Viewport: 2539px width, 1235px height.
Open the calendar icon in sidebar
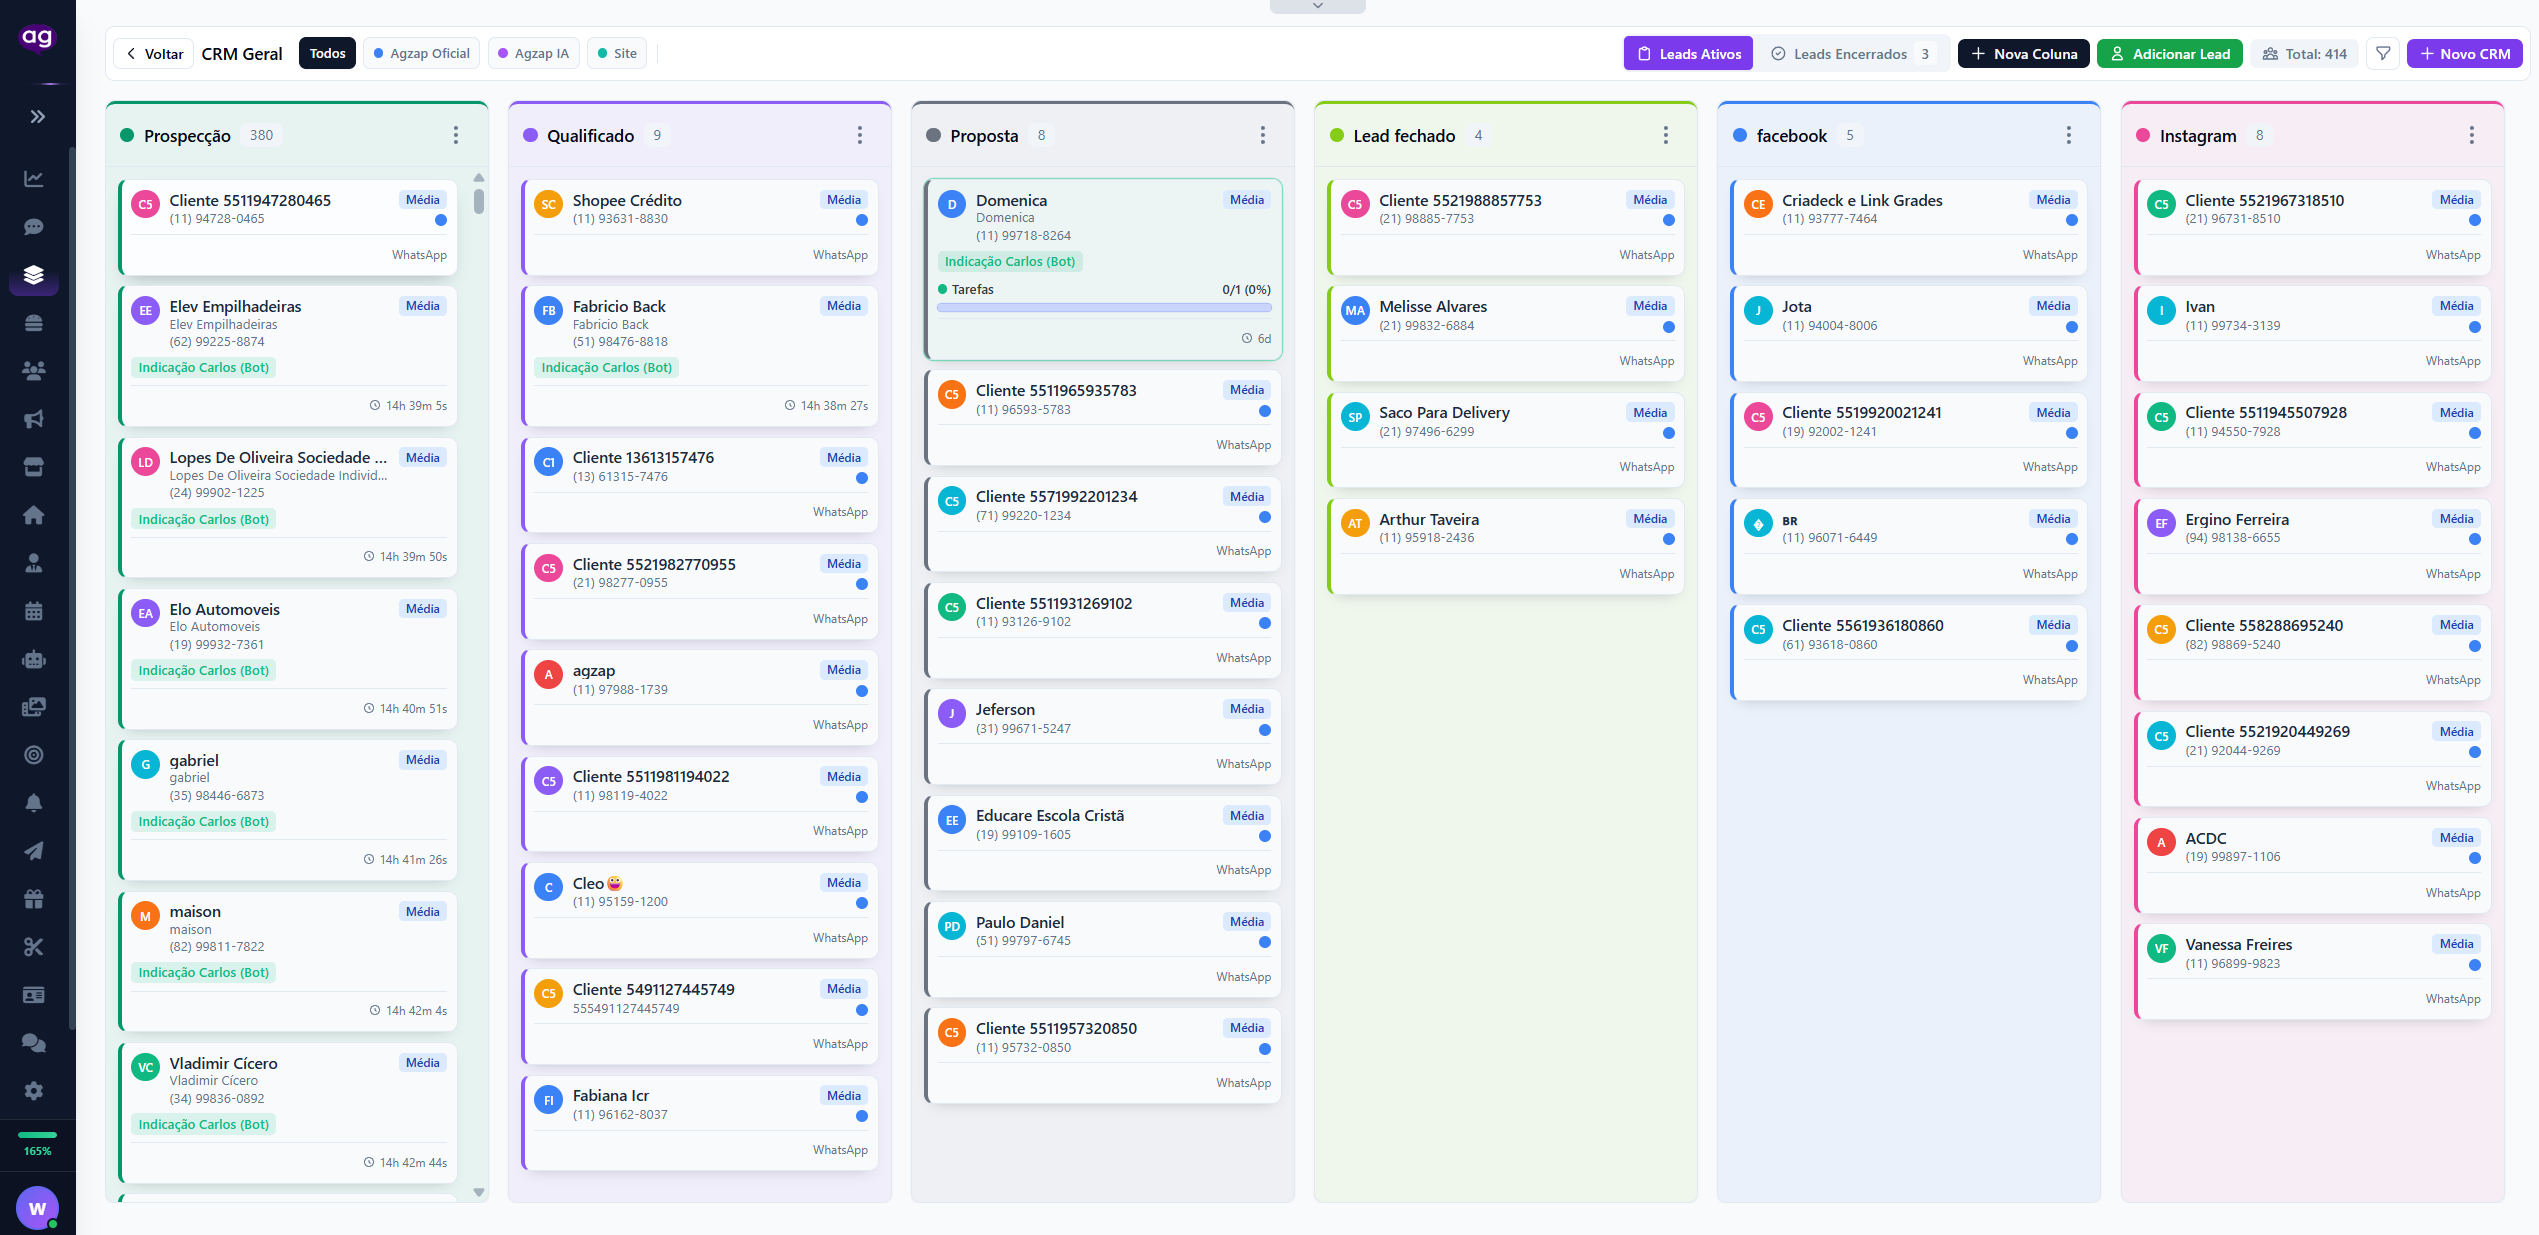pos(34,611)
